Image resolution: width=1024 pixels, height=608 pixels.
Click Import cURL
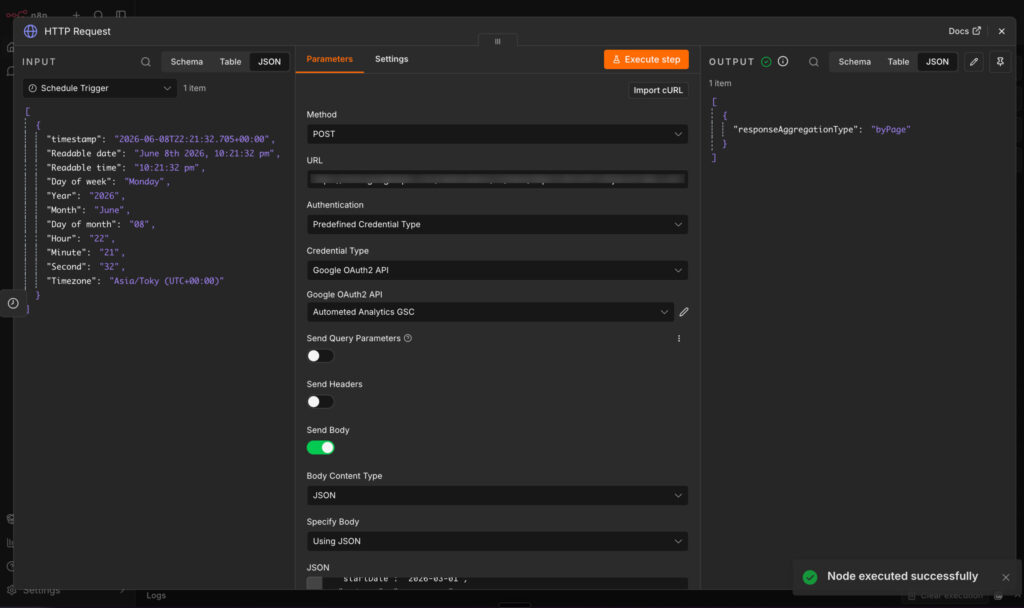pyautogui.click(x=658, y=90)
